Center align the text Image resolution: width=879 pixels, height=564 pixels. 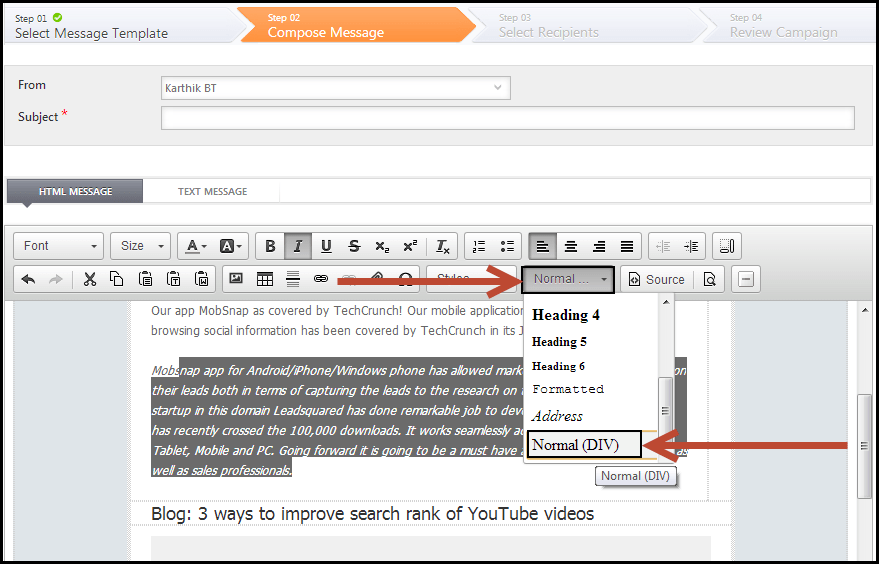(571, 246)
